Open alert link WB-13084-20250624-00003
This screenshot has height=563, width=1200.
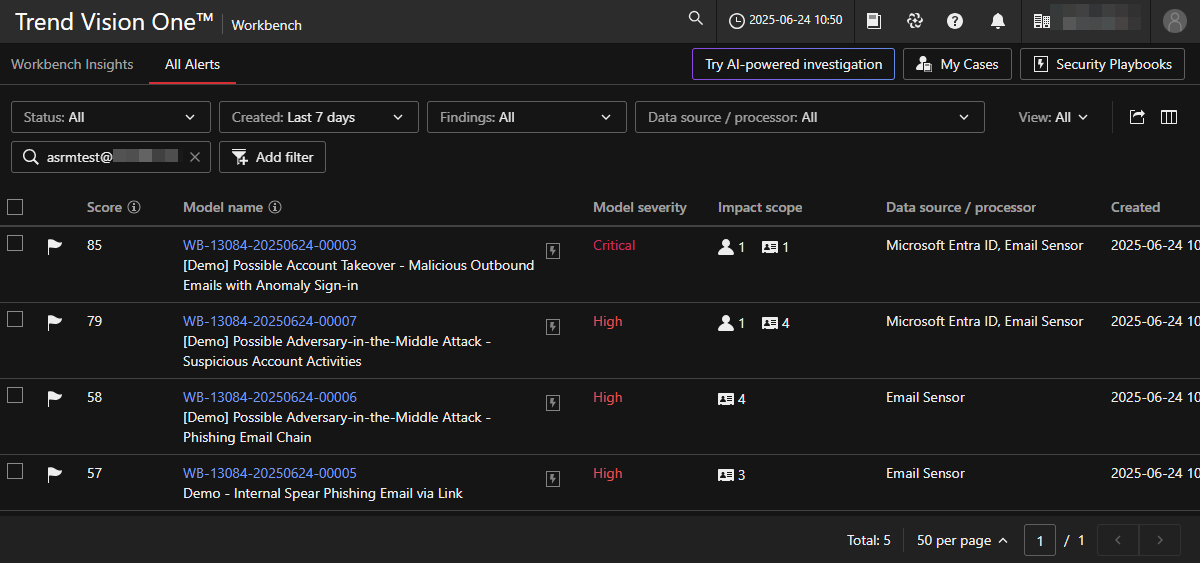click(269, 245)
